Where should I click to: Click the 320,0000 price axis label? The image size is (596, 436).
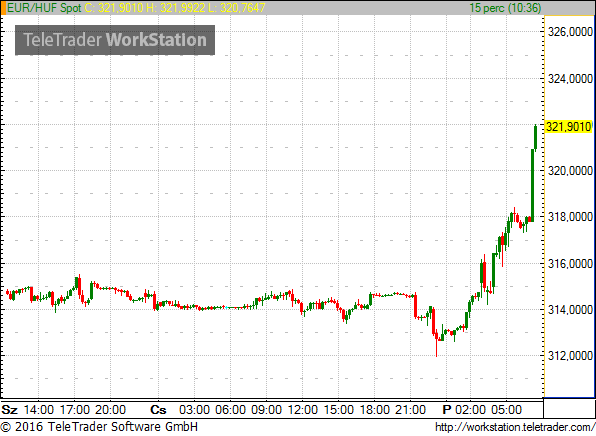tap(570, 171)
